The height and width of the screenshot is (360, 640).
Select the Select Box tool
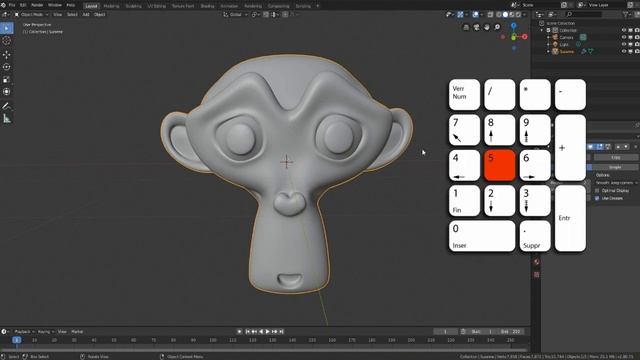[7, 28]
